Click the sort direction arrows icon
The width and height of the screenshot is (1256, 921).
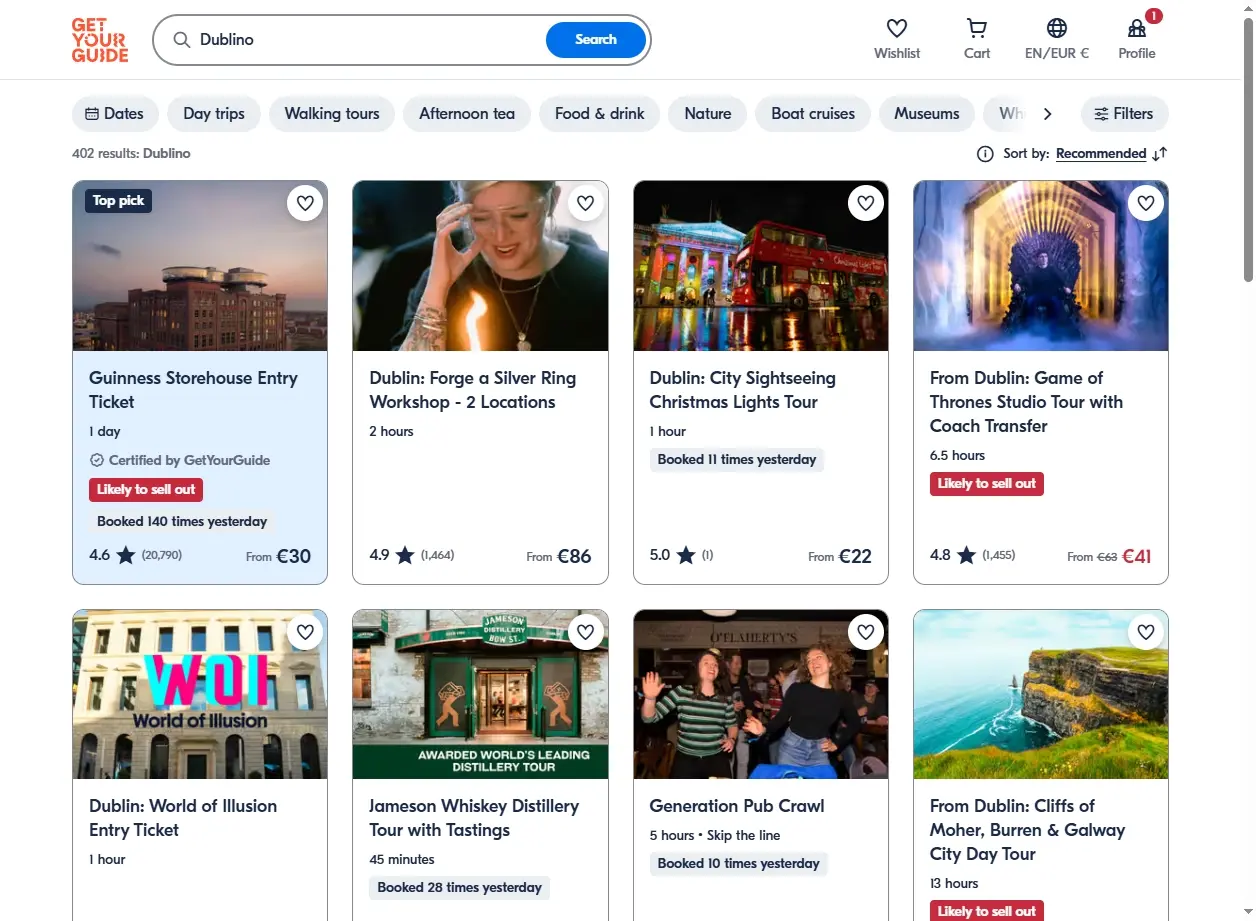(1160, 154)
